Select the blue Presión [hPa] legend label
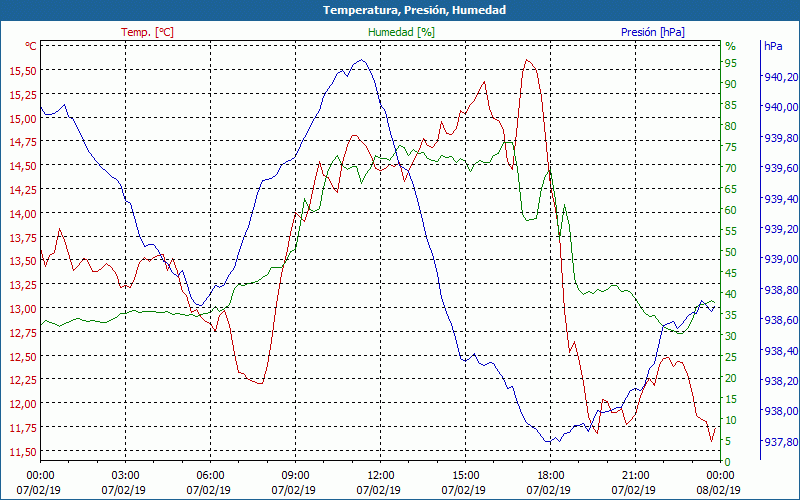The height and width of the screenshot is (500, 800). [653, 32]
